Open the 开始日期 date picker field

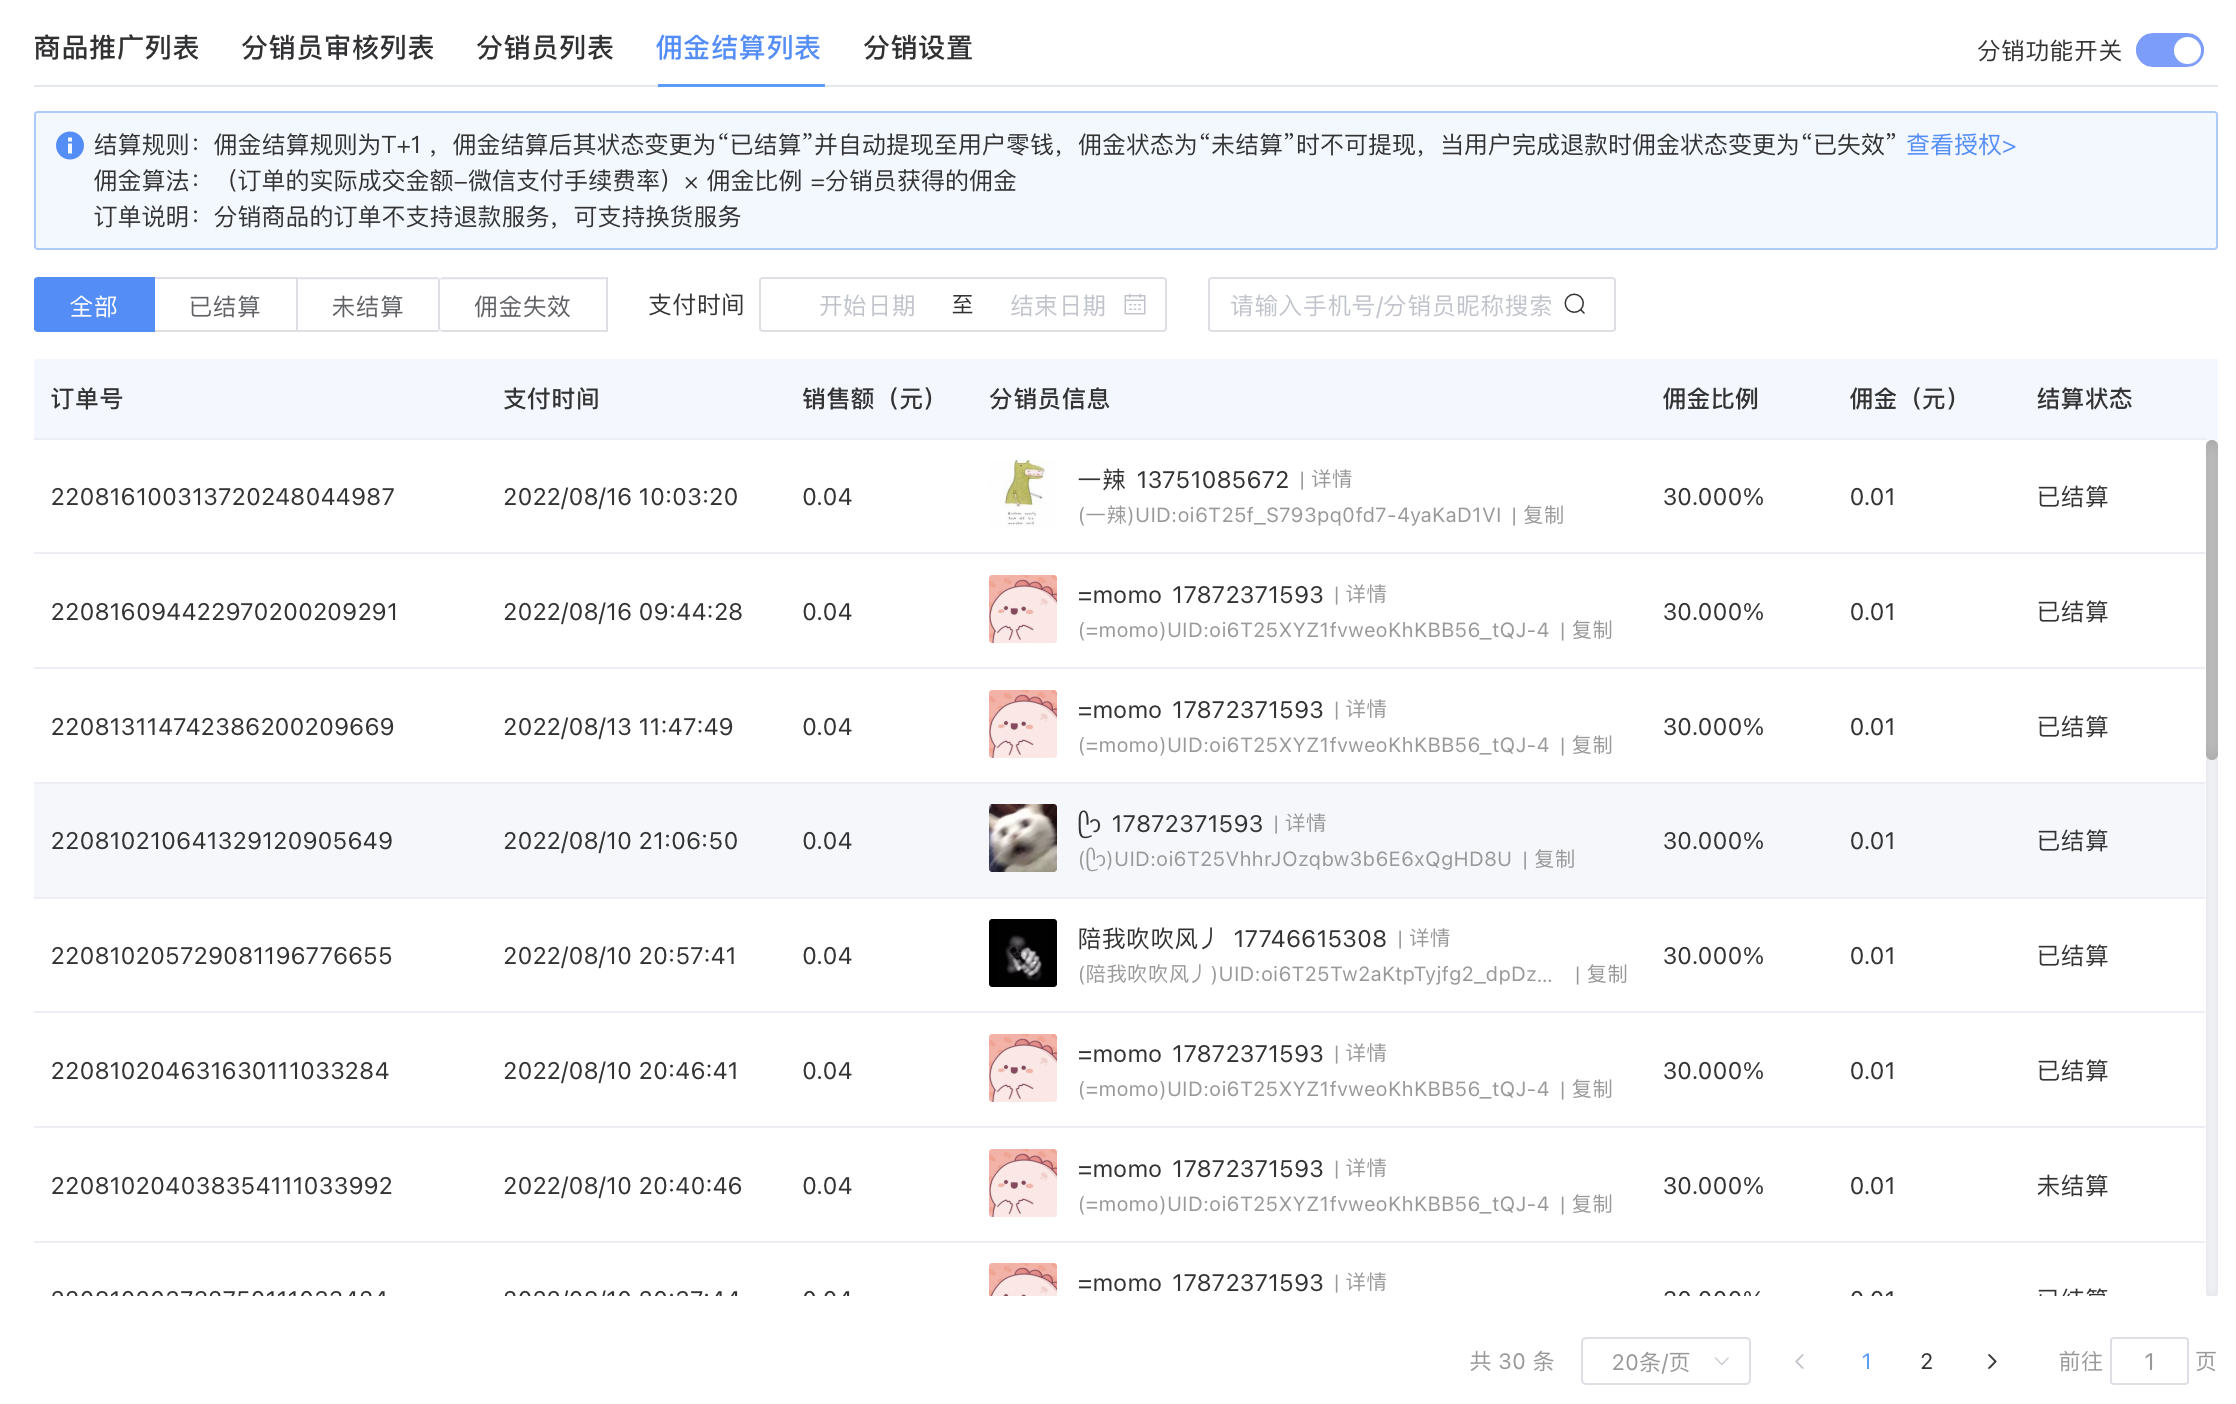pos(866,305)
